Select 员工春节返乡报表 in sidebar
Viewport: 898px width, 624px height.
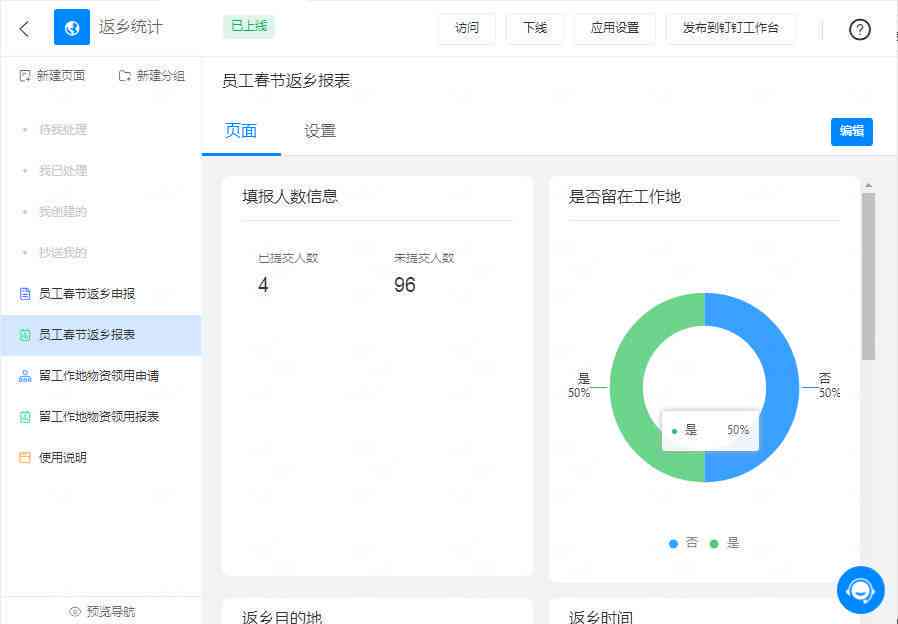pos(101,335)
